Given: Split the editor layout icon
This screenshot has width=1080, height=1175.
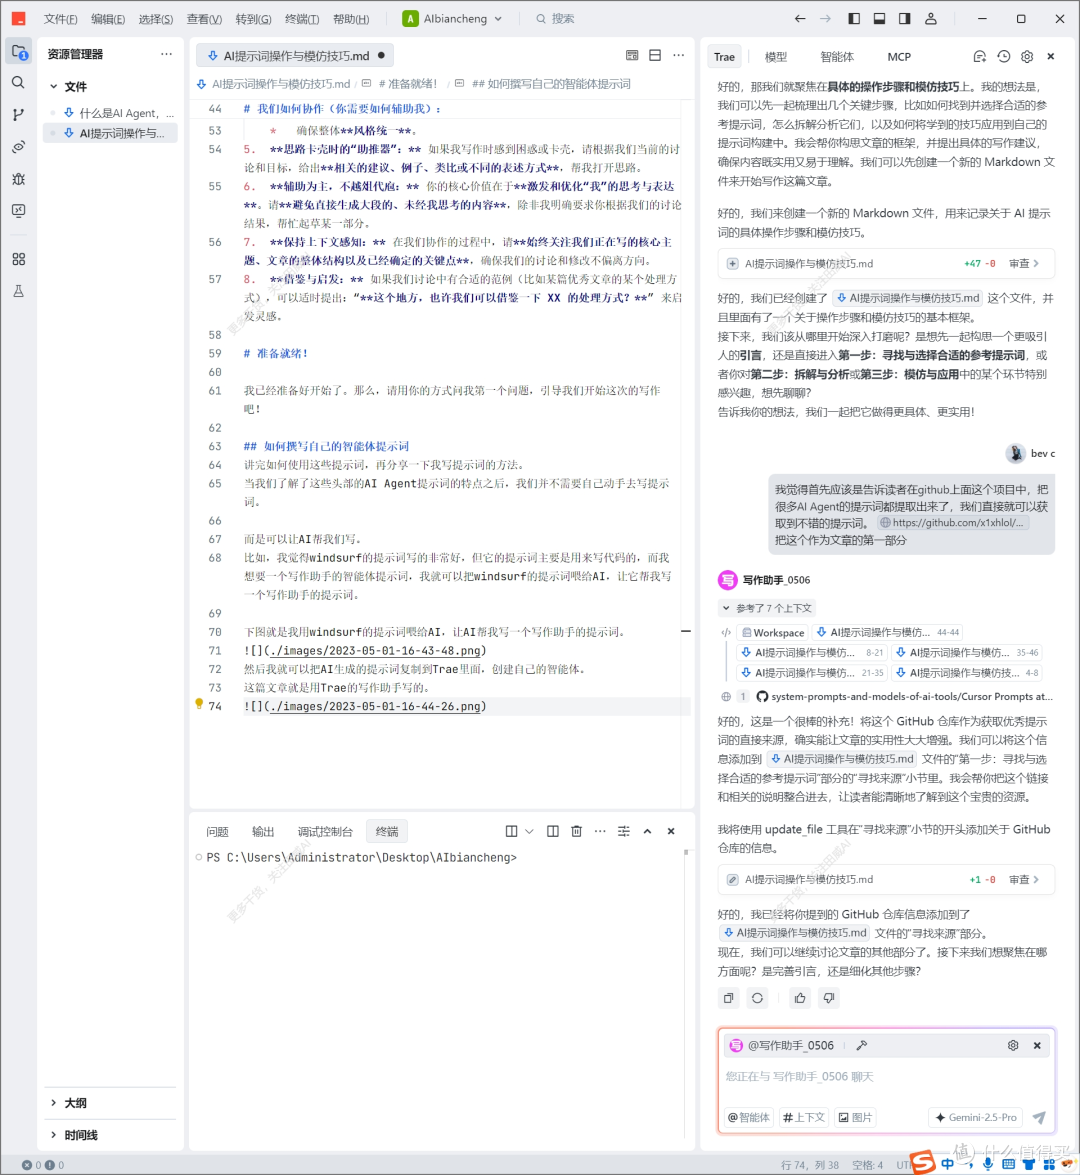Looking at the screenshot, I should 655,55.
